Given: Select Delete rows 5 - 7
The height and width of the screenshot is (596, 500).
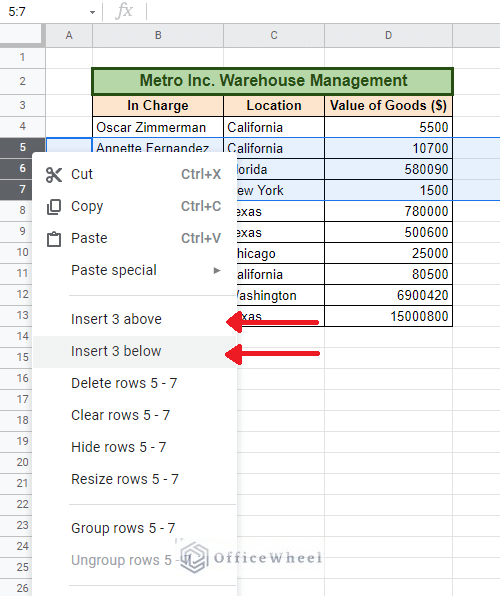Looking at the screenshot, I should click(x=135, y=383).
